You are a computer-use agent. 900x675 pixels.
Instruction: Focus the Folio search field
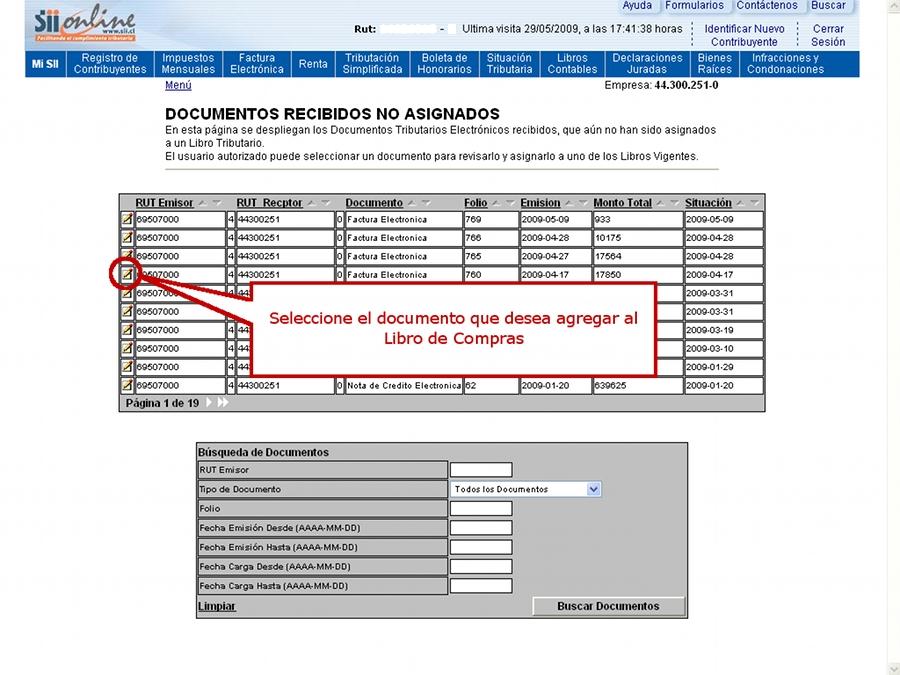tap(481, 509)
